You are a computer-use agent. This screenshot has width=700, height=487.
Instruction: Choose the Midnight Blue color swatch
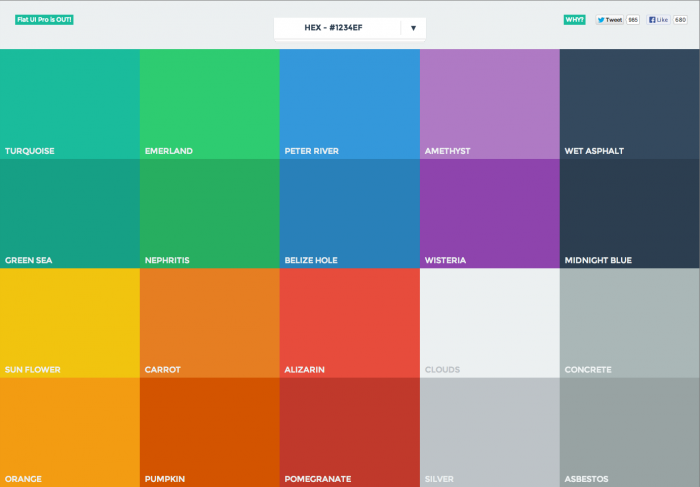click(x=629, y=213)
